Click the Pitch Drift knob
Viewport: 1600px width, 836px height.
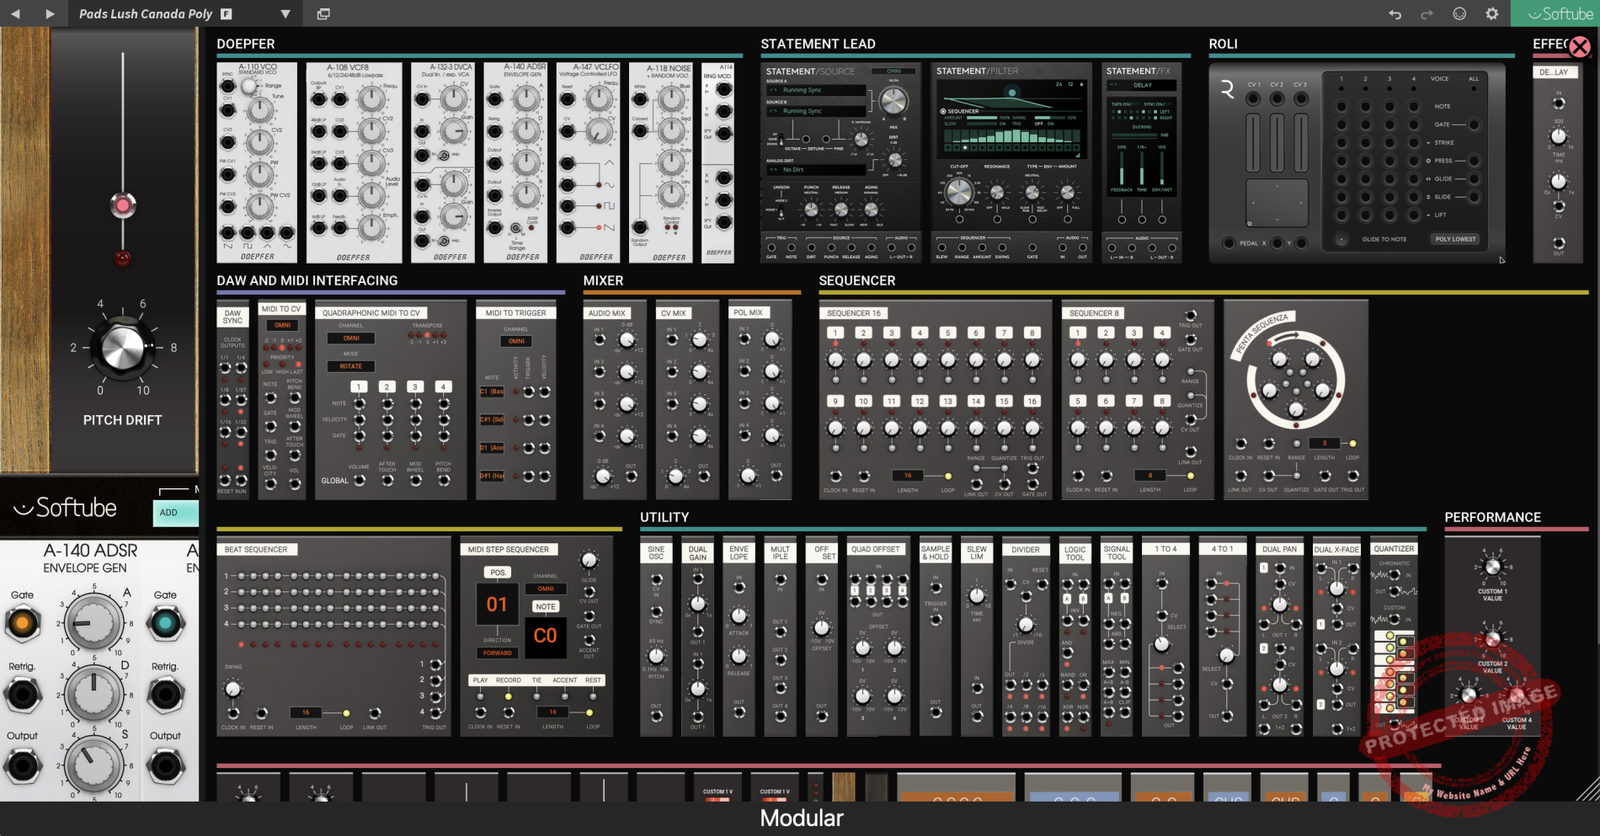coord(124,347)
